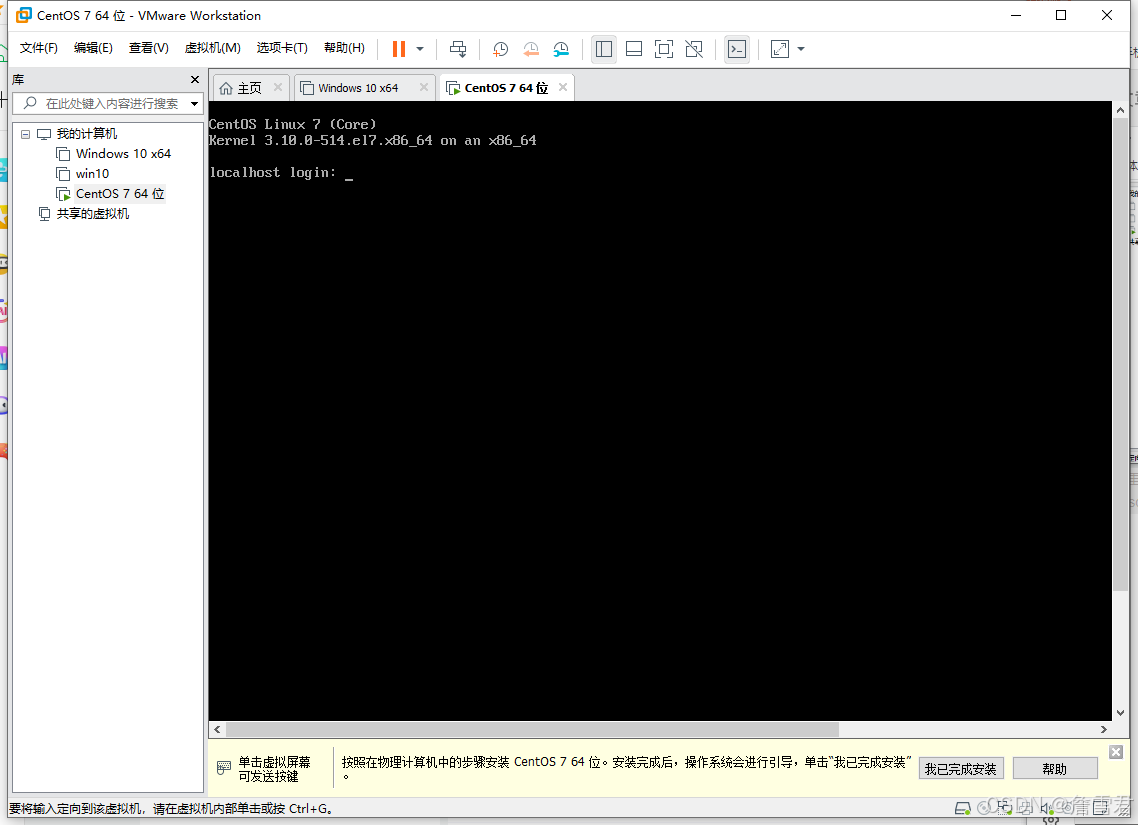Viewport: 1138px width, 825px height.
Task: Click the horizontal scrollbar thumb
Action: point(532,729)
